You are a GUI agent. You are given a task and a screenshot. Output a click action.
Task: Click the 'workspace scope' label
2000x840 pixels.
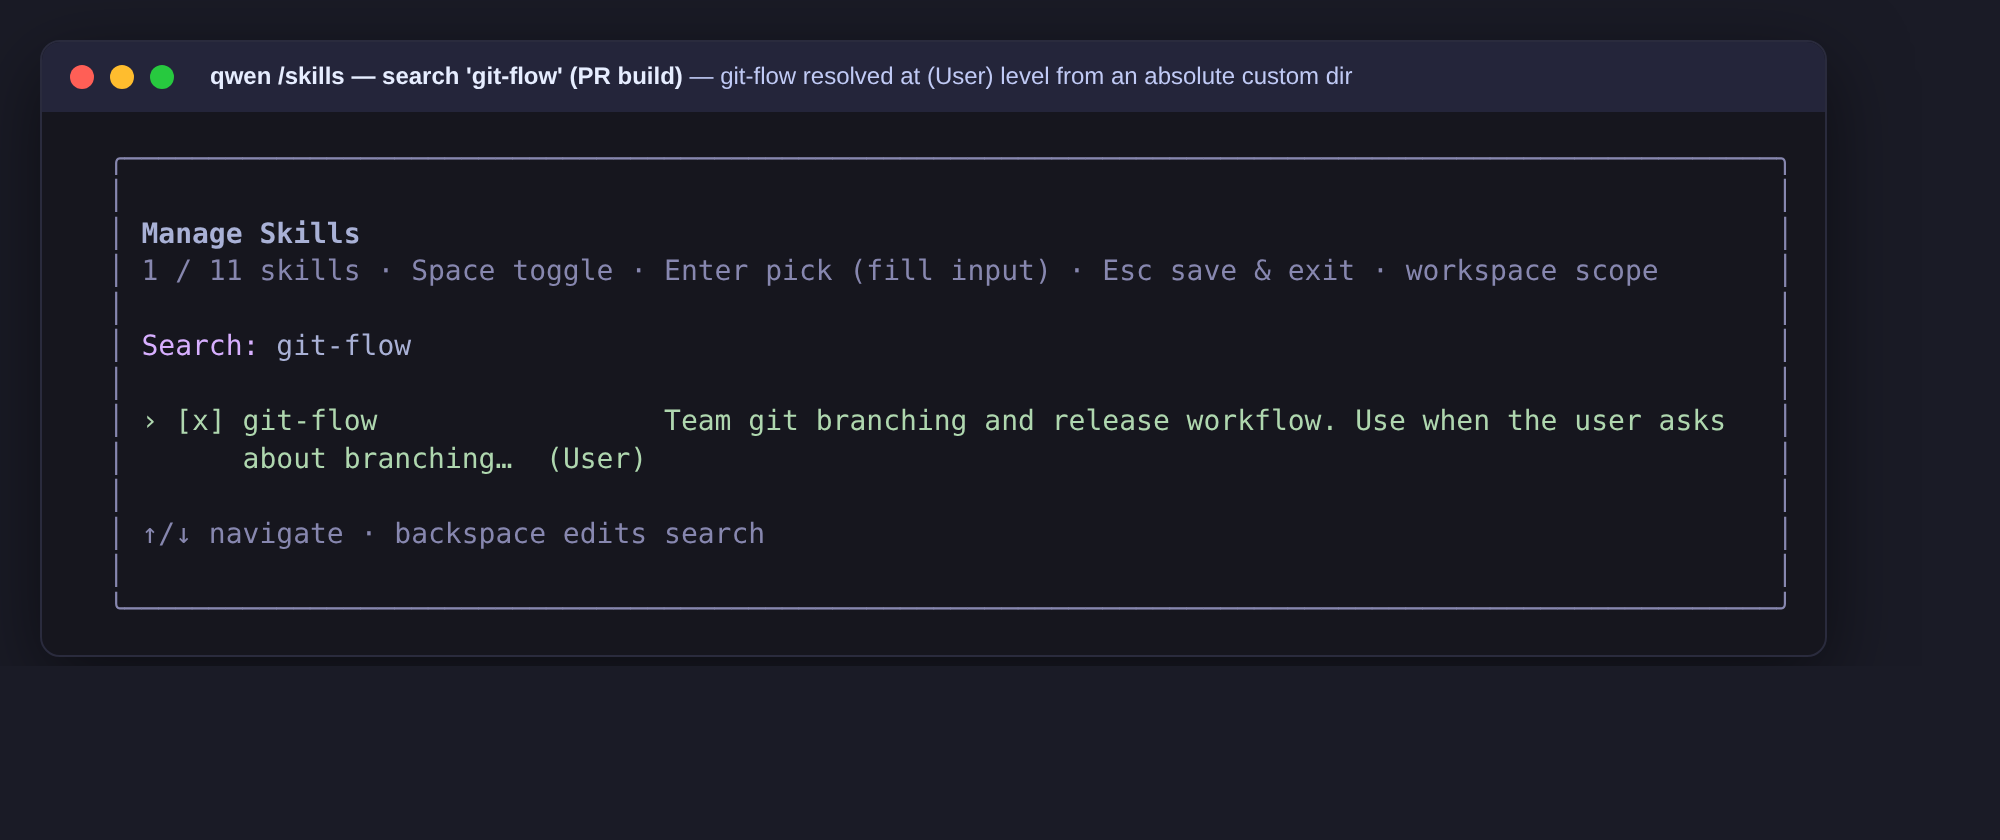point(1531,271)
